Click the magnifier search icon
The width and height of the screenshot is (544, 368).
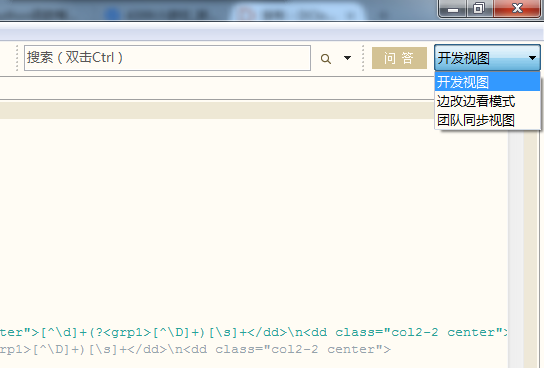coord(325,59)
